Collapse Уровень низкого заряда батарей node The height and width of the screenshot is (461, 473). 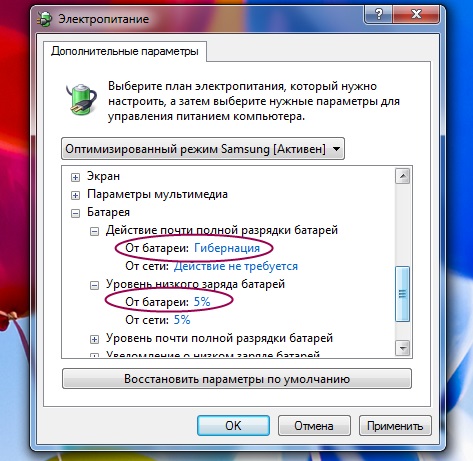click(95, 285)
